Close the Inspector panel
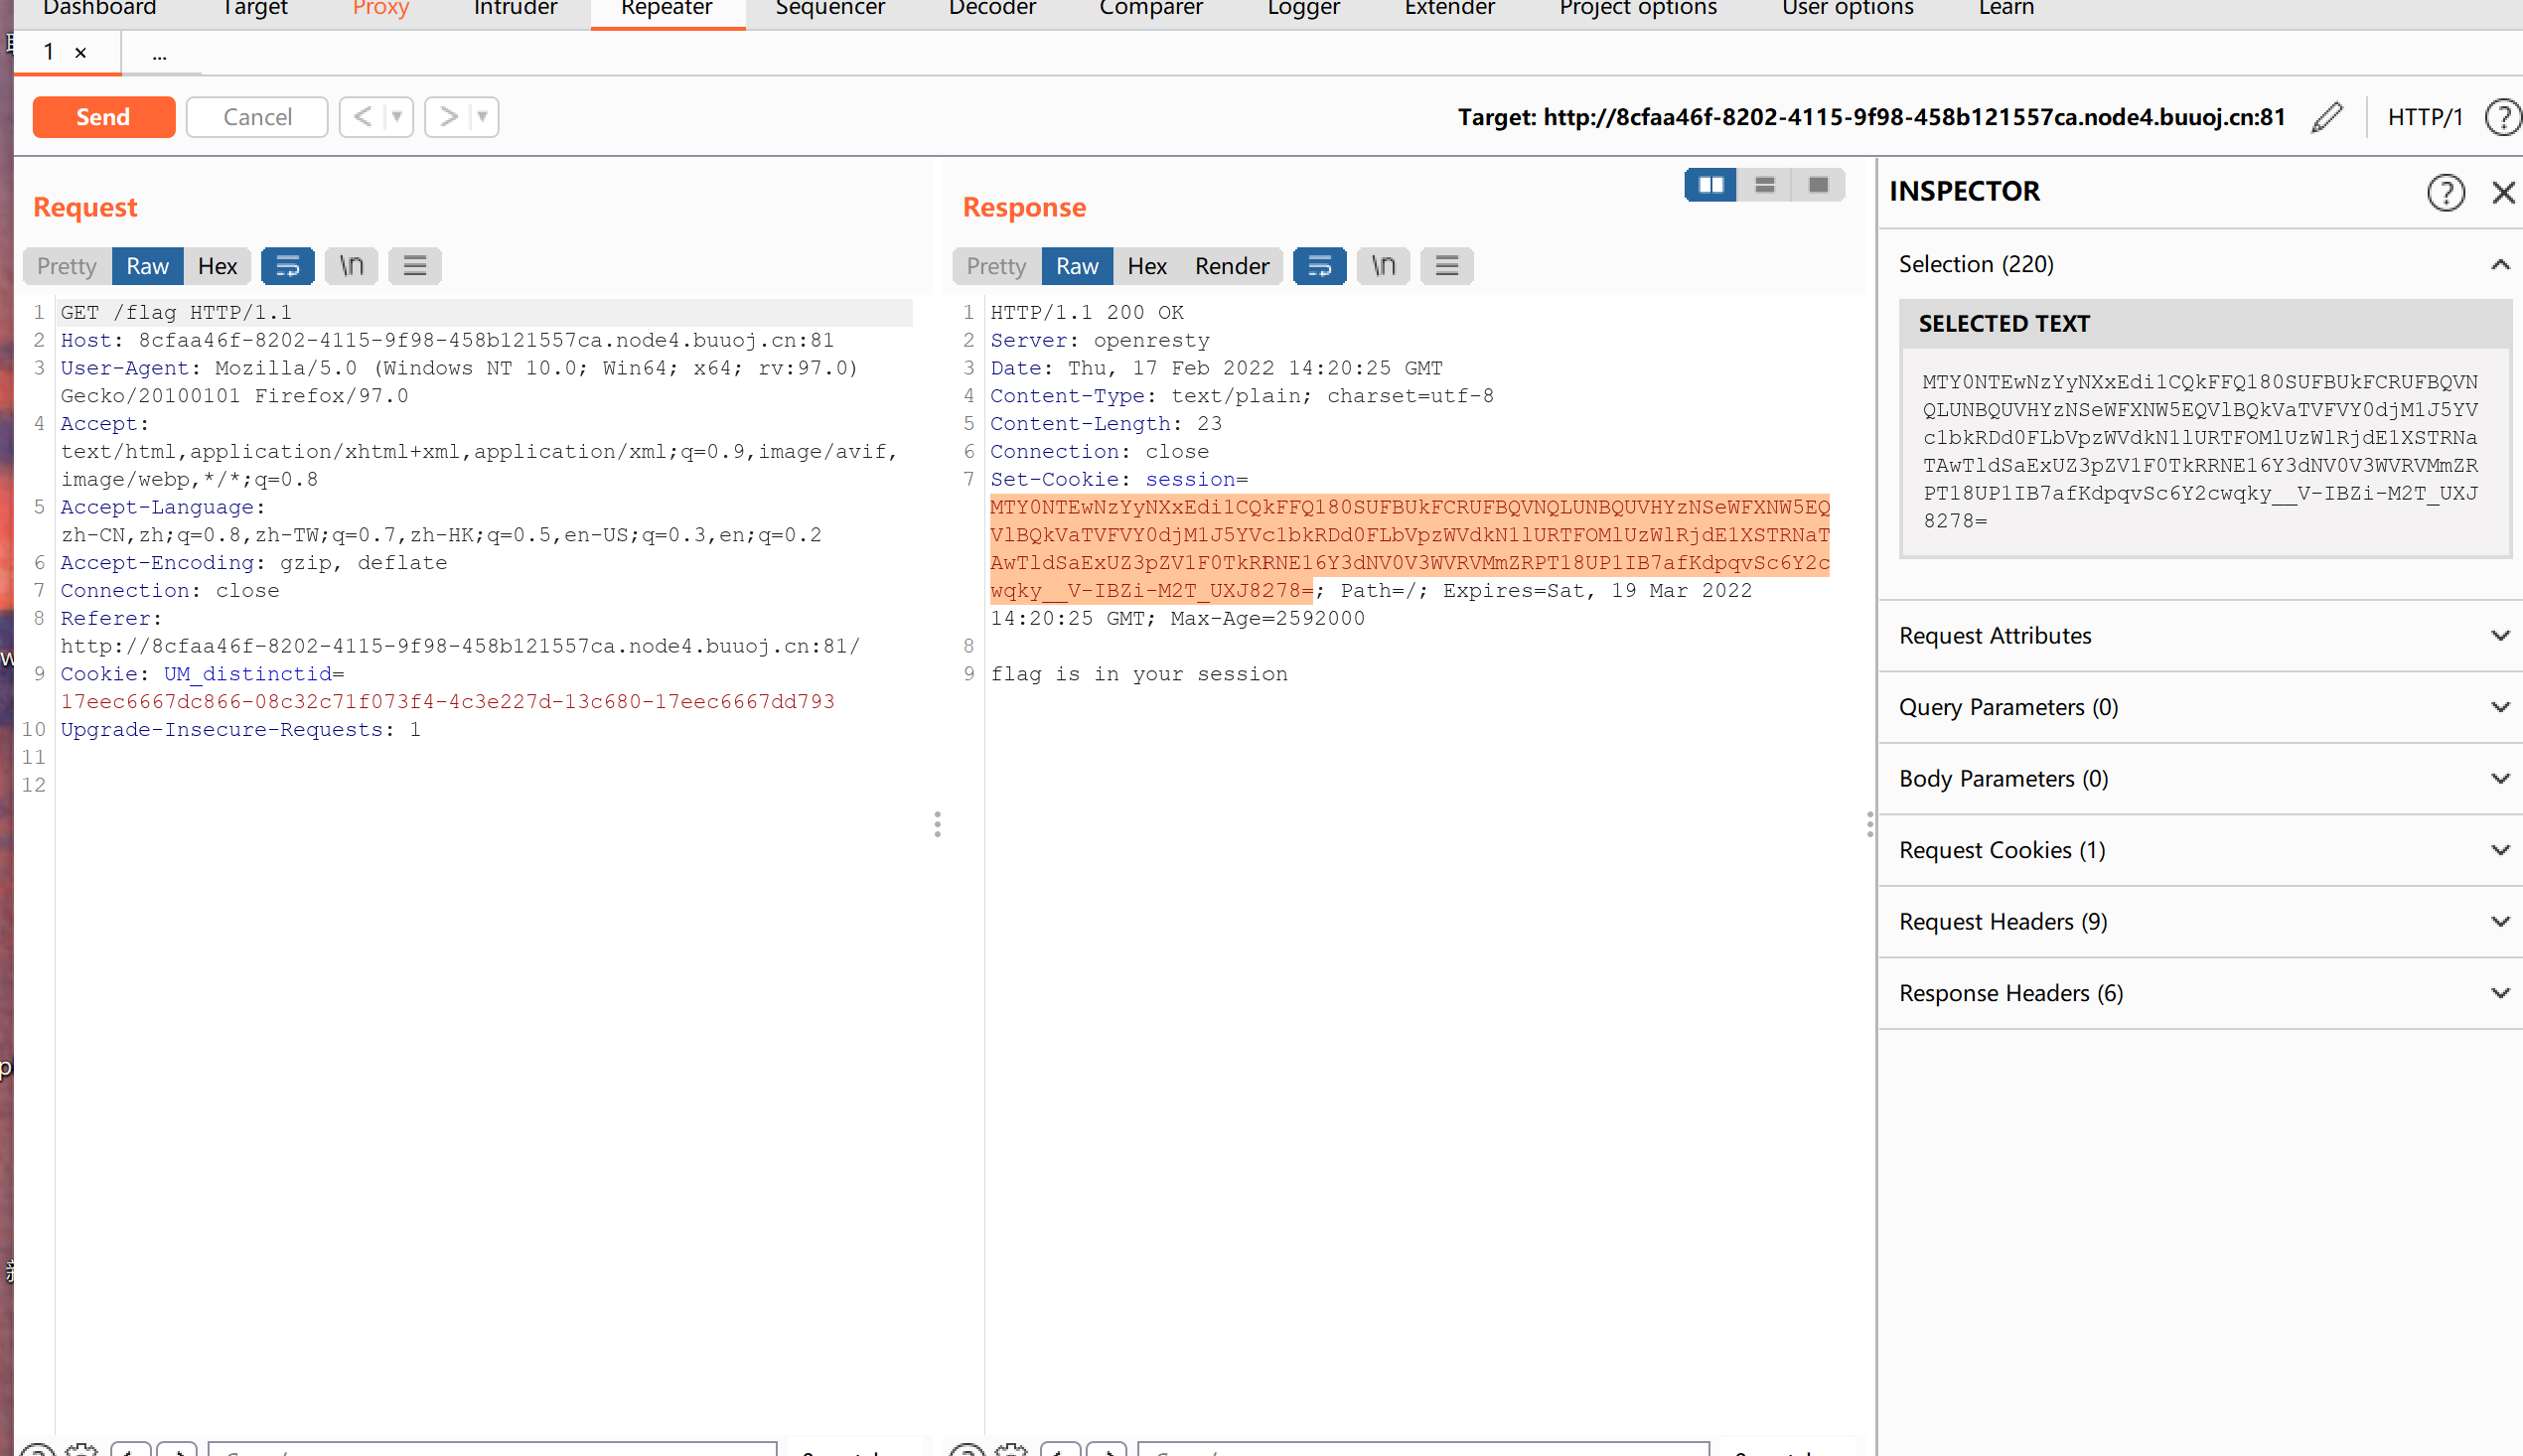 point(2503,192)
